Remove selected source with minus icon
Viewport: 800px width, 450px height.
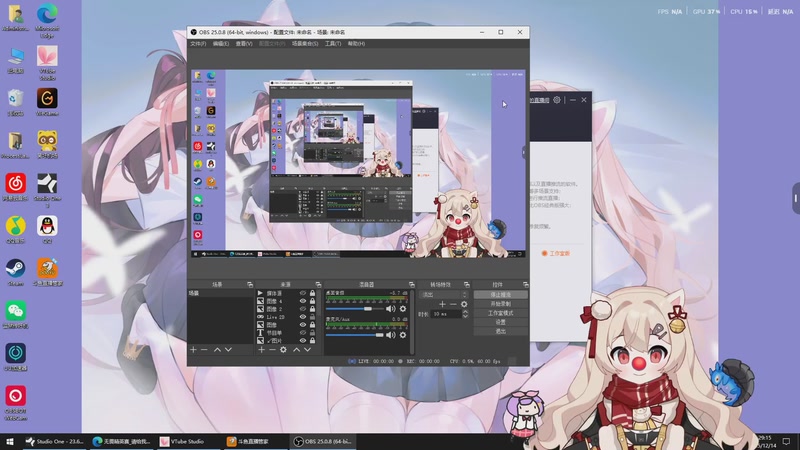(x=272, y=349)
